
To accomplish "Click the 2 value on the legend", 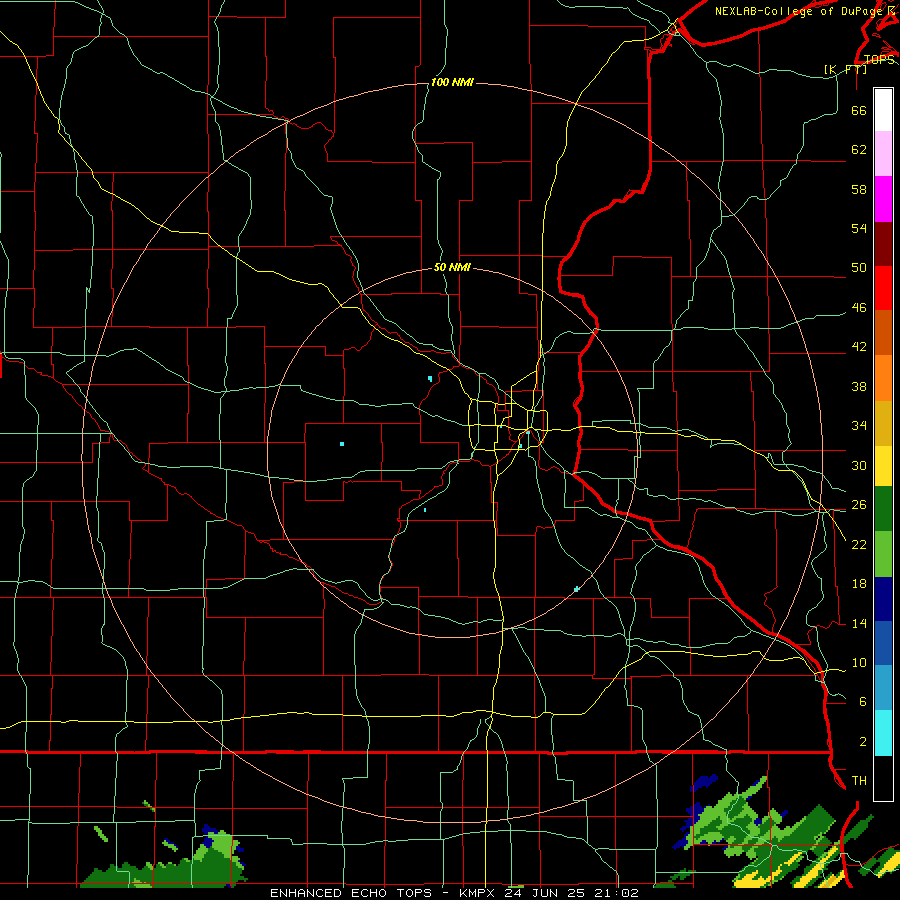I will click(863, 742).
